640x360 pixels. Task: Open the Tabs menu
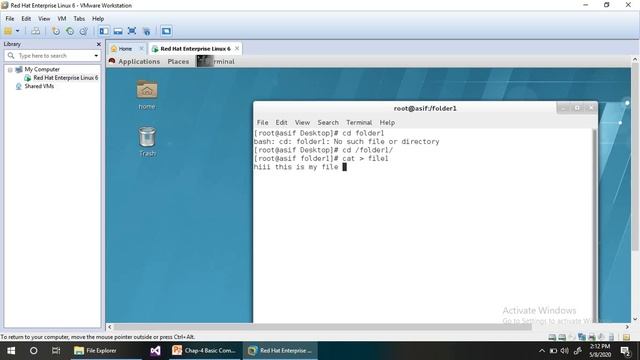tap(79, 19)
